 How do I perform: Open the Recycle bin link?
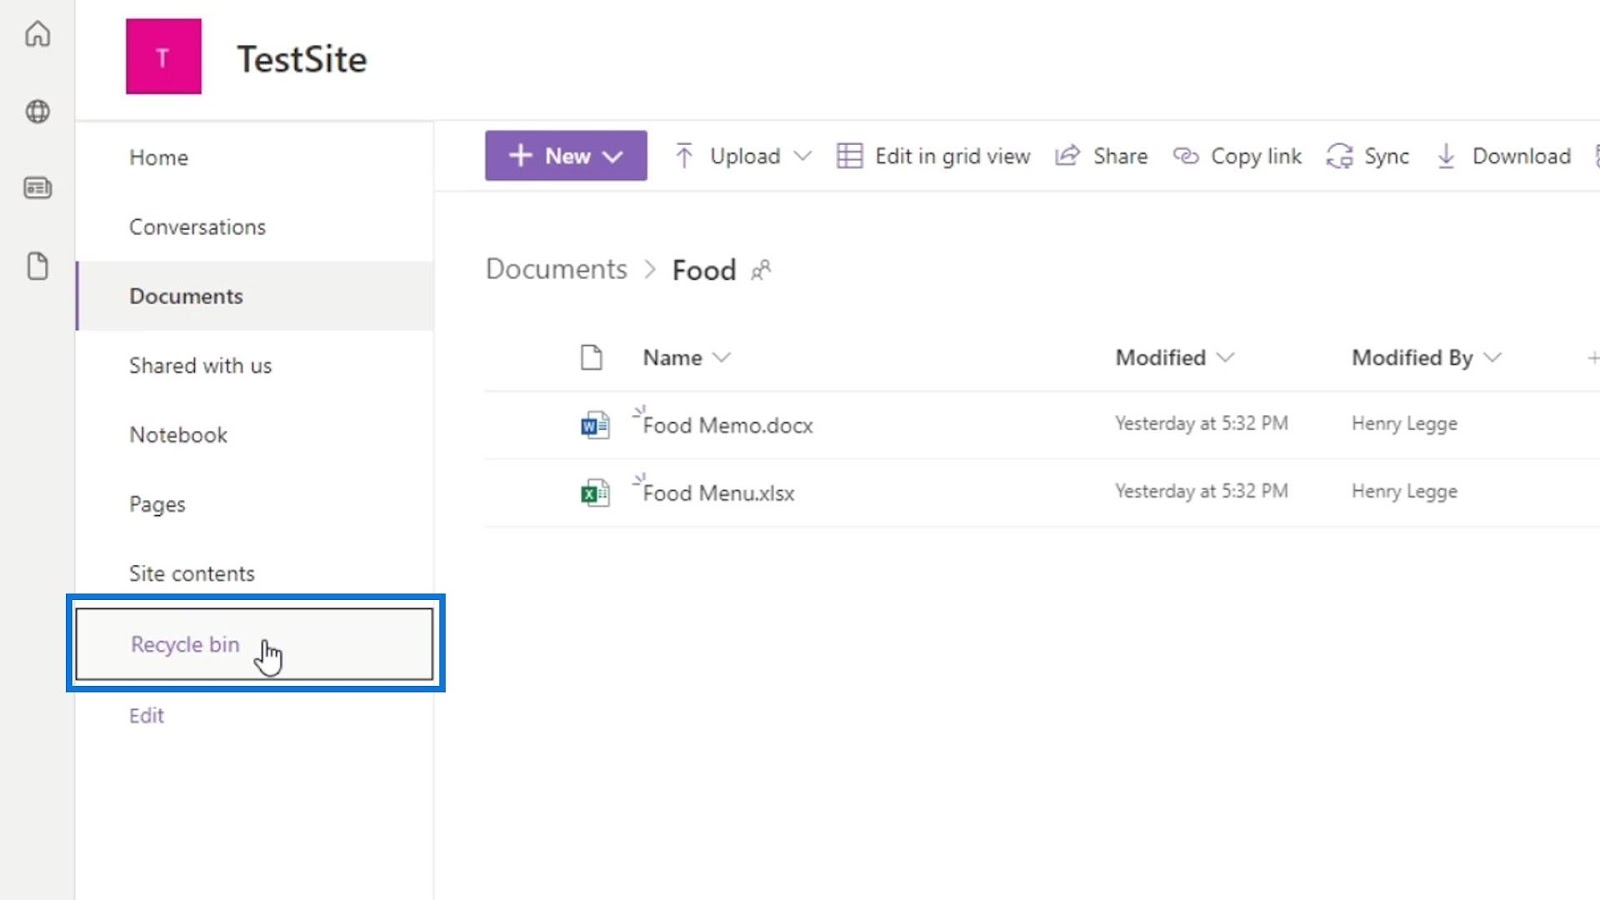[185, 645]
